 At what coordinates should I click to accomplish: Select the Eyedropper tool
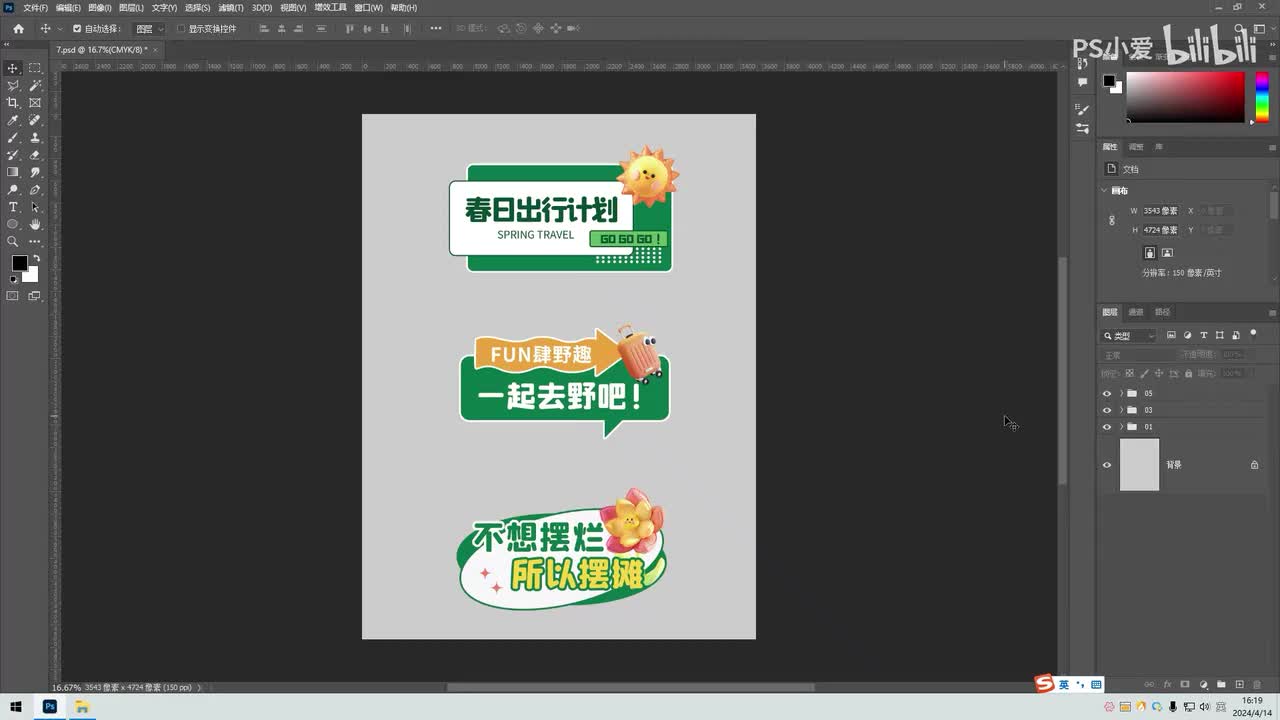(13, 120)
